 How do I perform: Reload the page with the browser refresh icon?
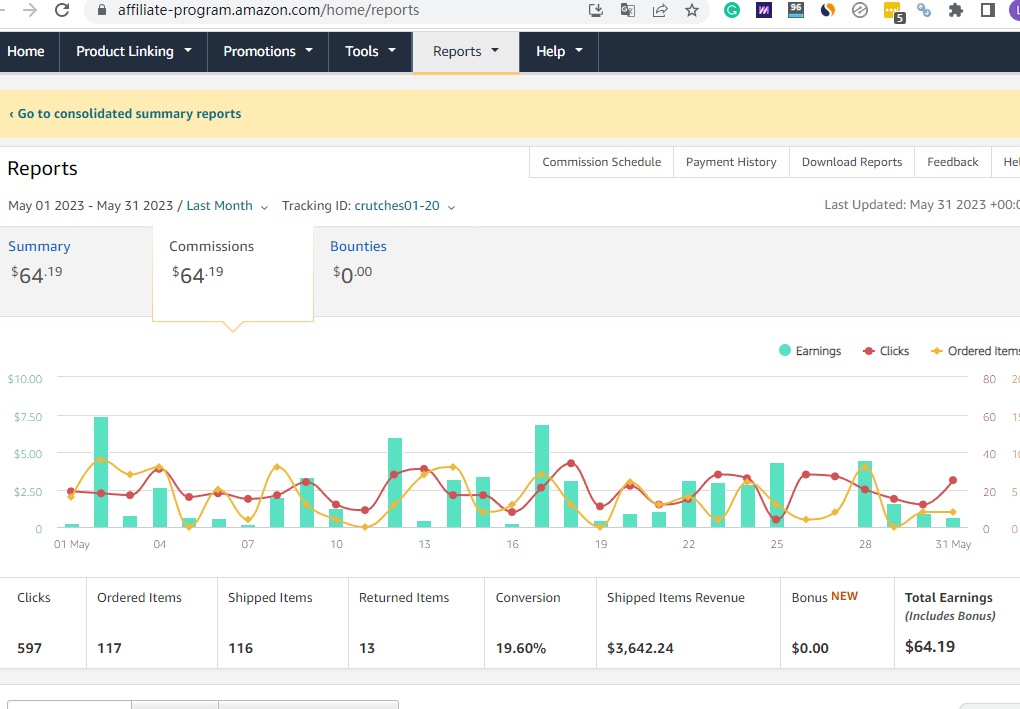(62, 10)
